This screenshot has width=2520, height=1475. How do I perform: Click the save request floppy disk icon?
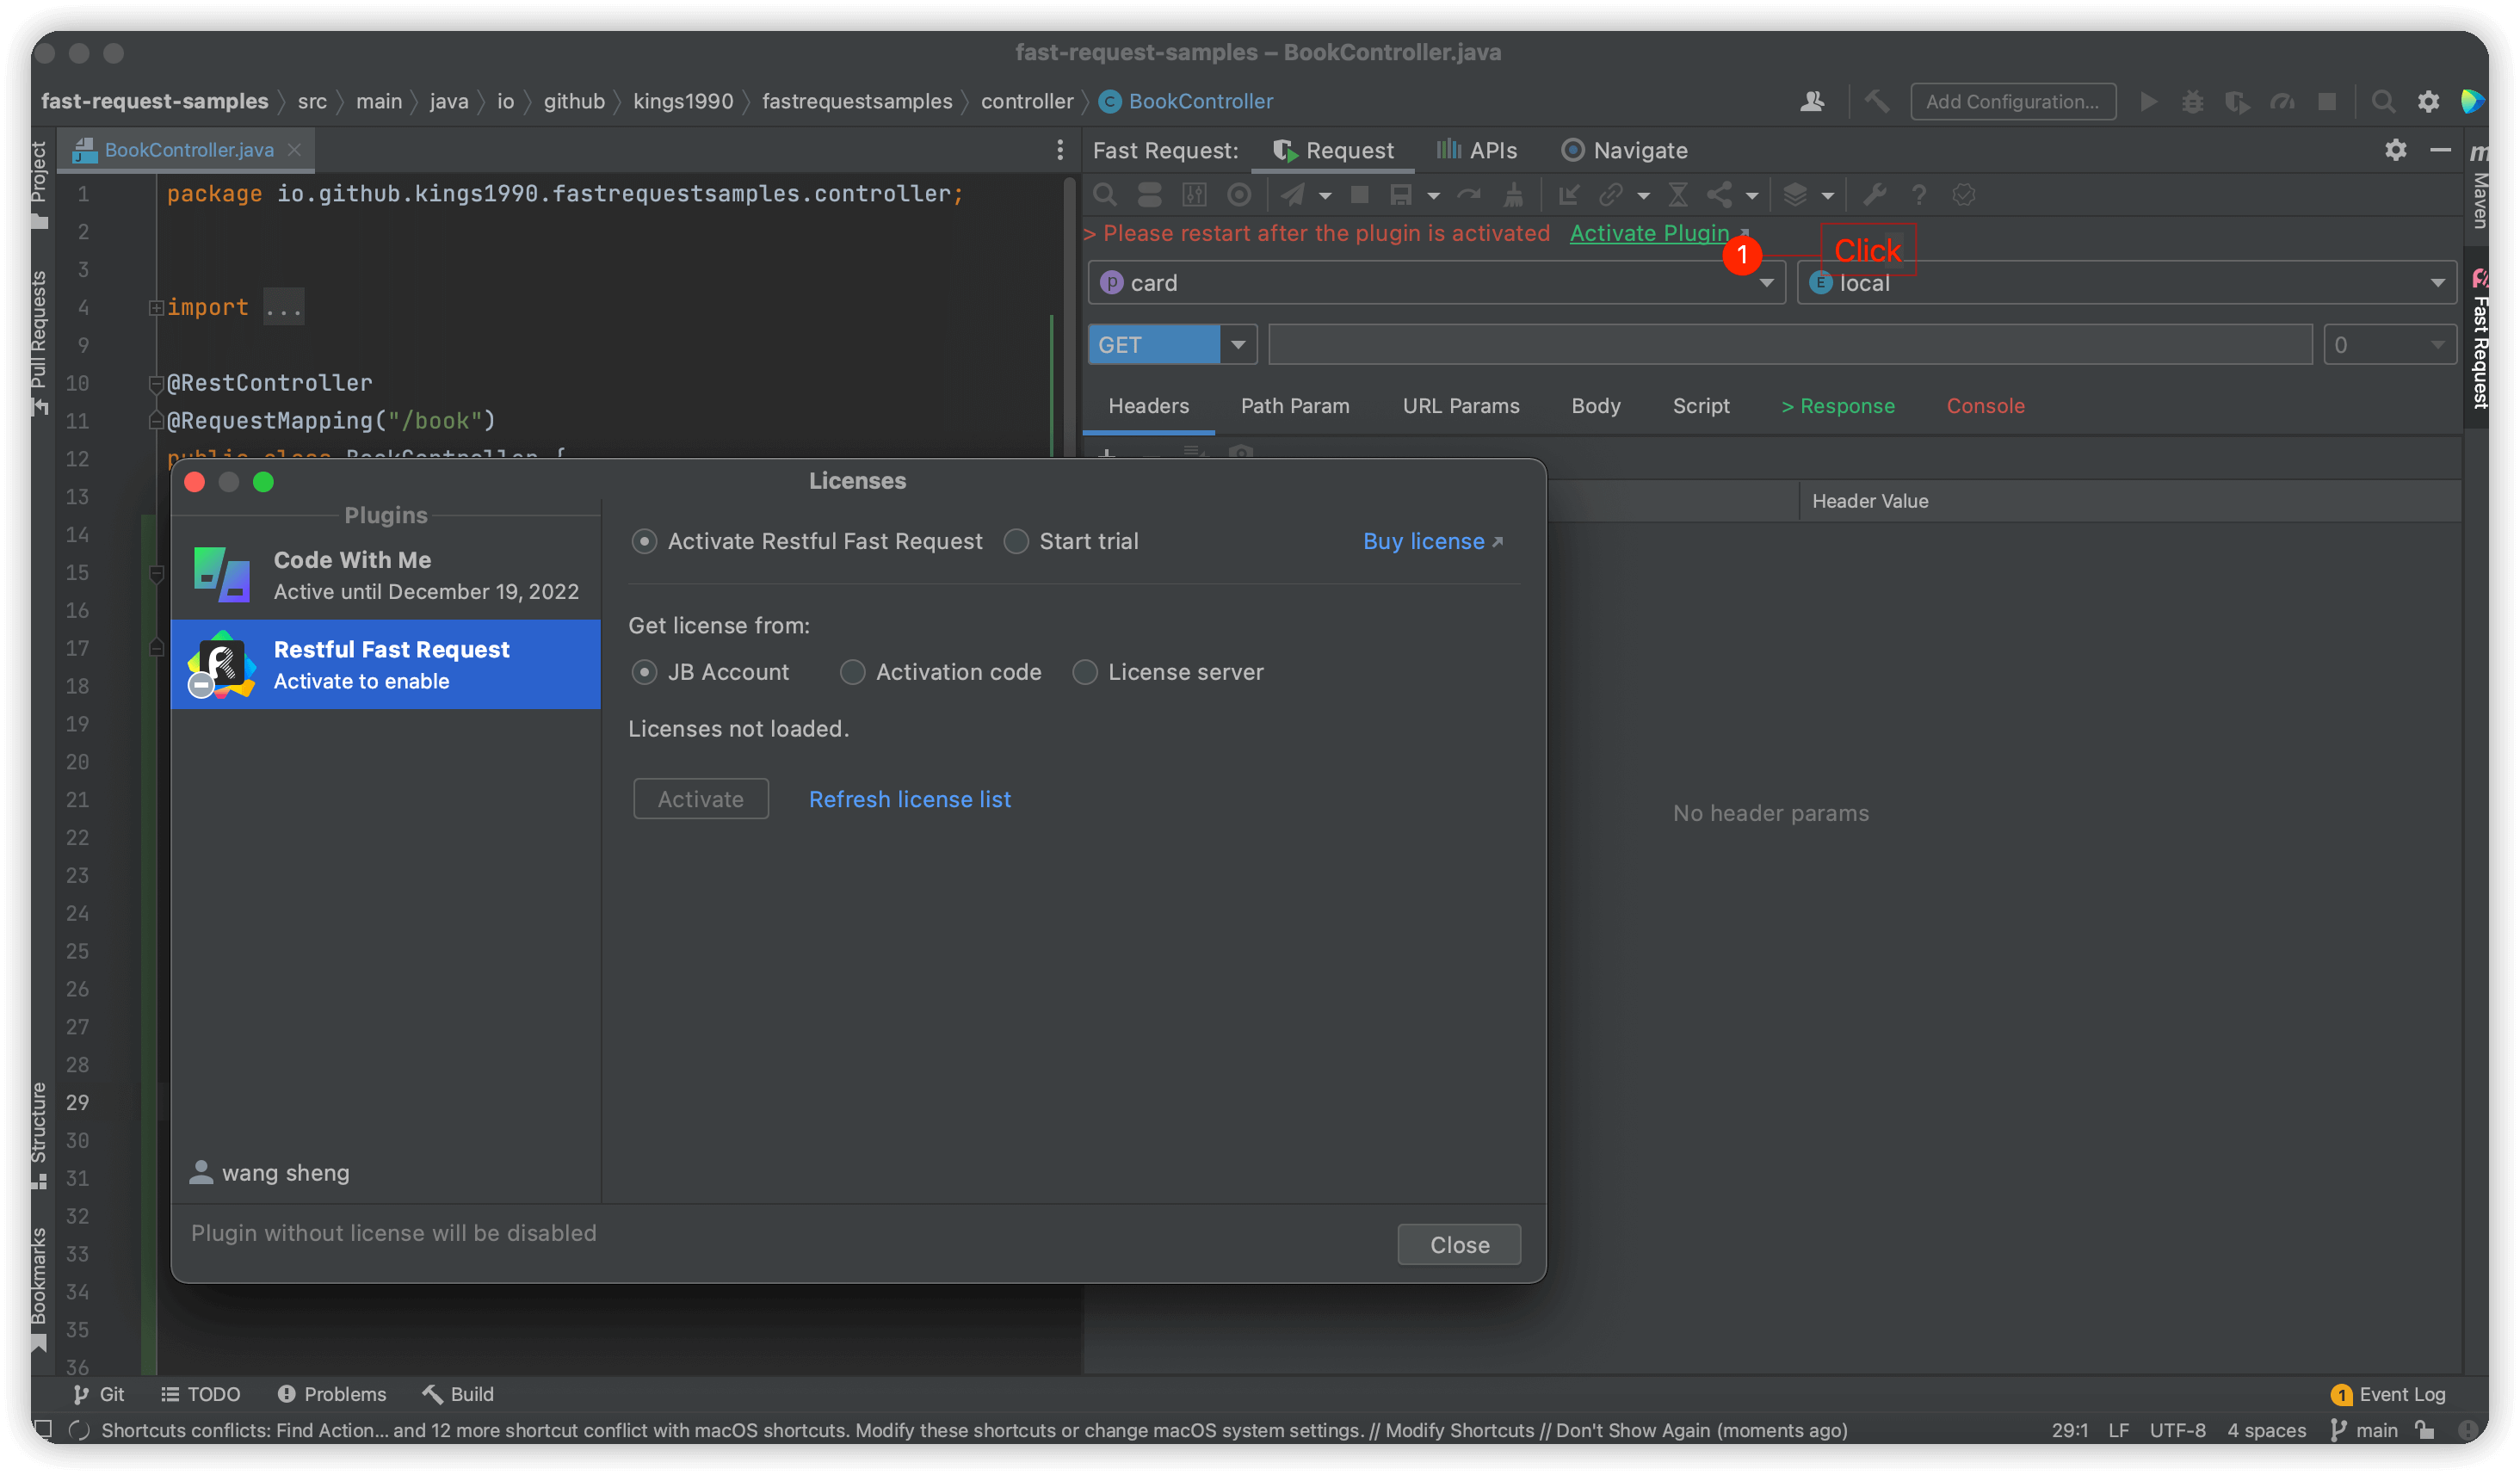(x=1401, y=195)
